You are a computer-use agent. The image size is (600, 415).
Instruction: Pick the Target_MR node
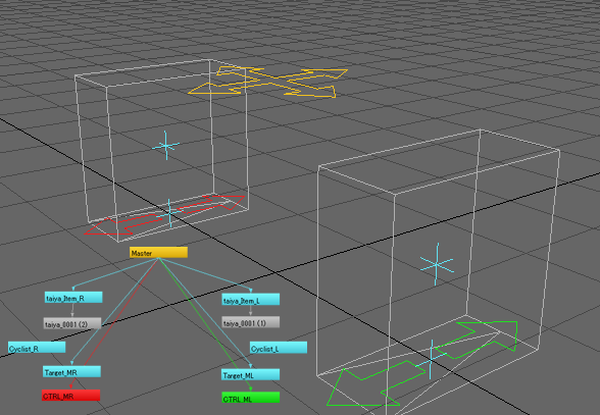[x=72, y=371]
